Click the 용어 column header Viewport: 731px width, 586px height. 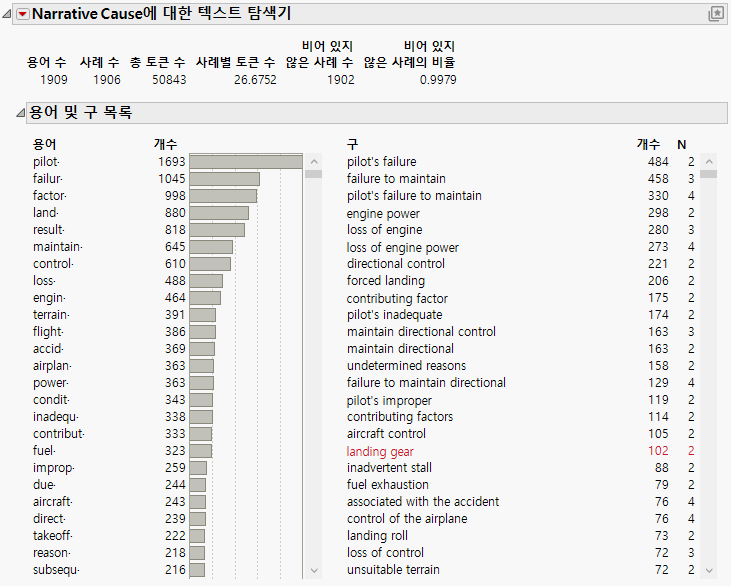click(x=44, y=145)
